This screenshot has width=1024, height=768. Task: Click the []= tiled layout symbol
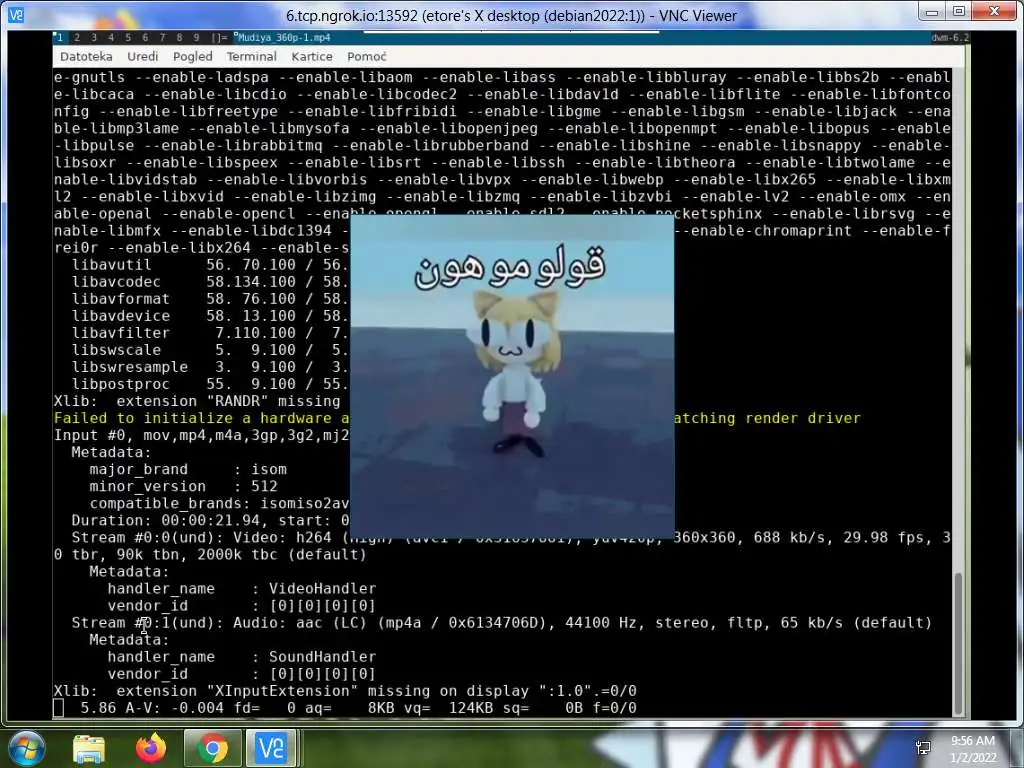click(x=219, y=38)
